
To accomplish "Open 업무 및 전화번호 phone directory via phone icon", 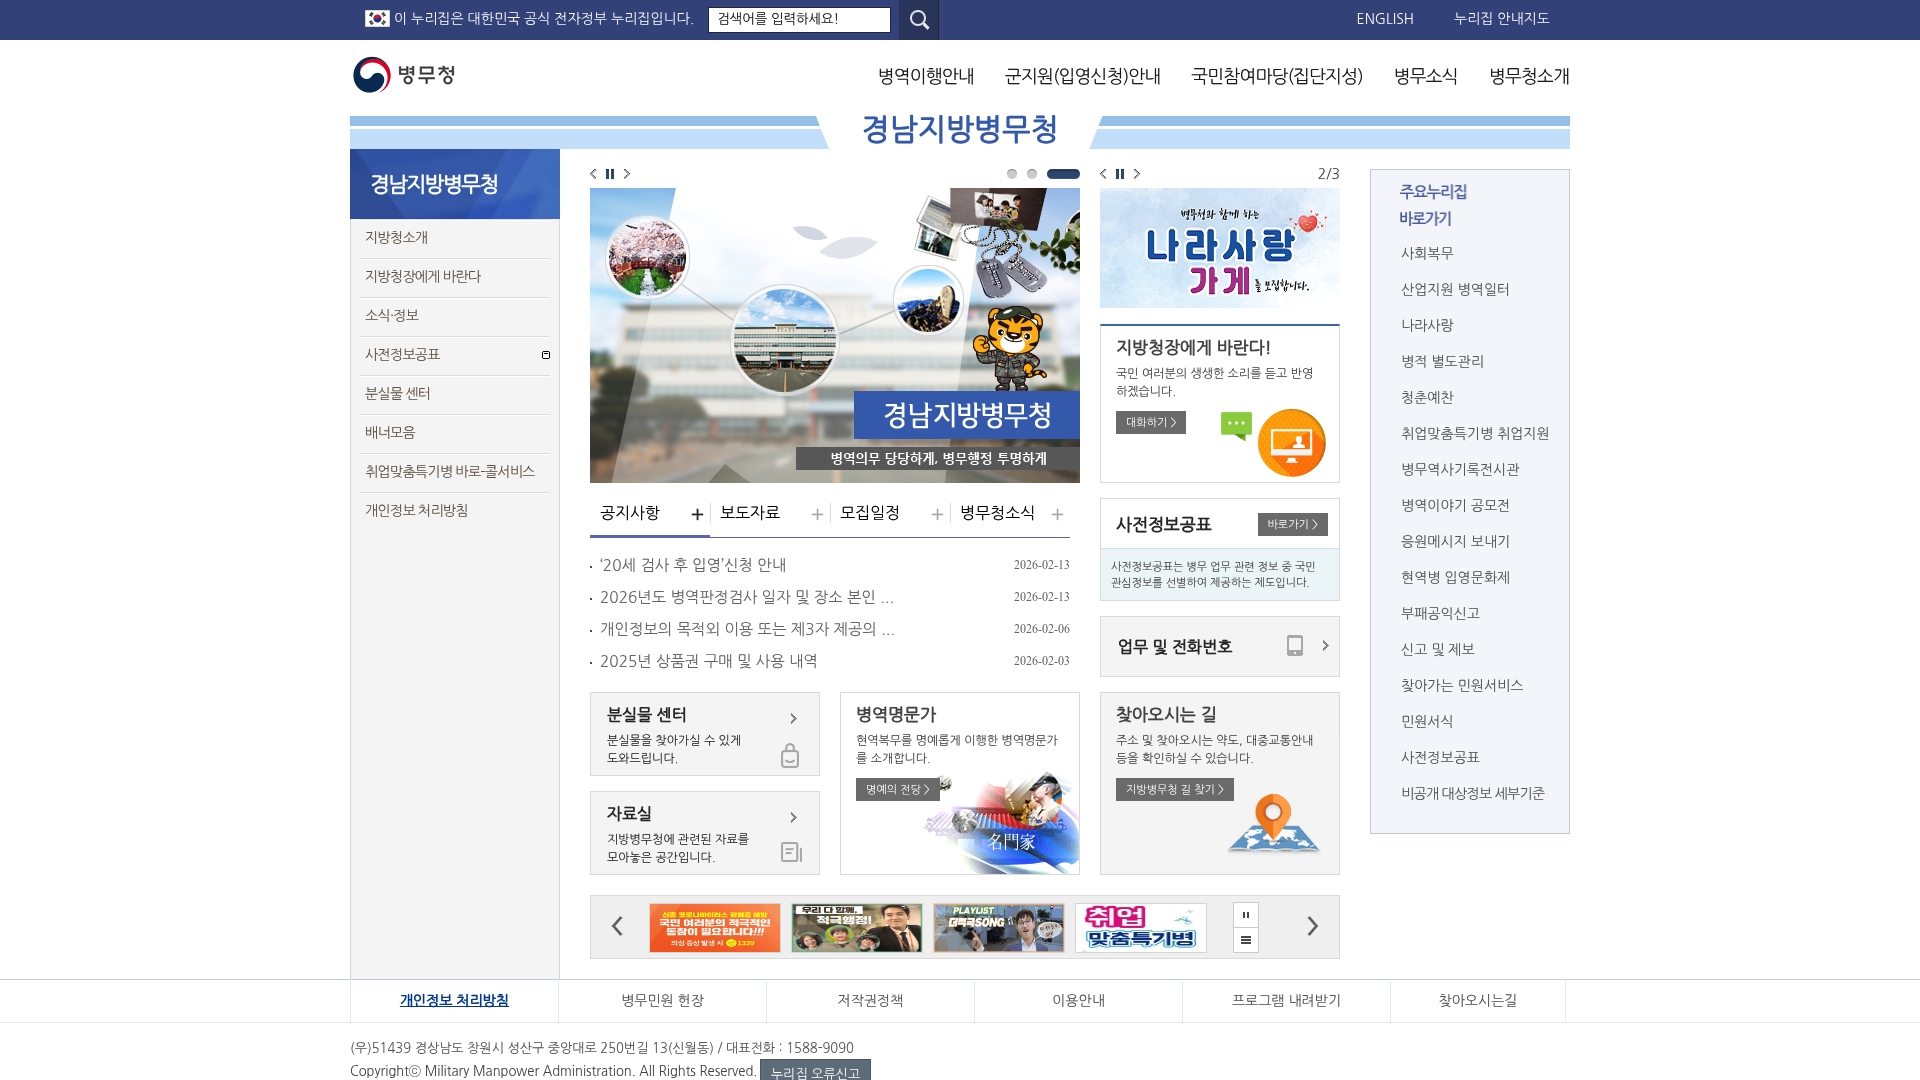I will tap(1297, 647).
